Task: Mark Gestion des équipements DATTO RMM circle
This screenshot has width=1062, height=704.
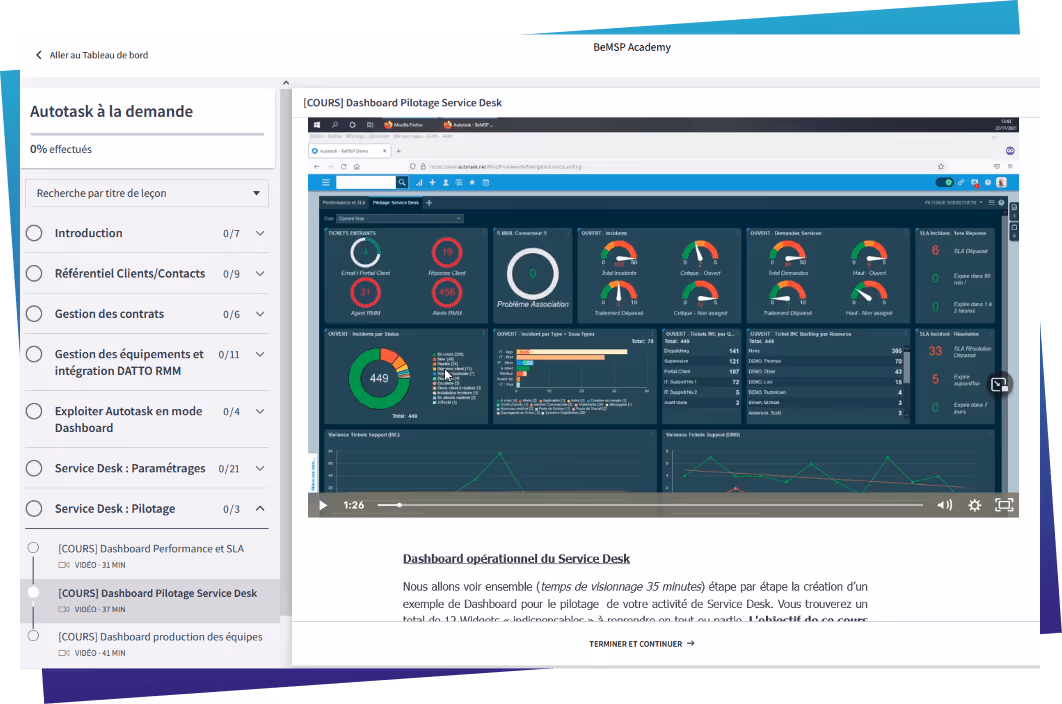Action: pos(34,354)
